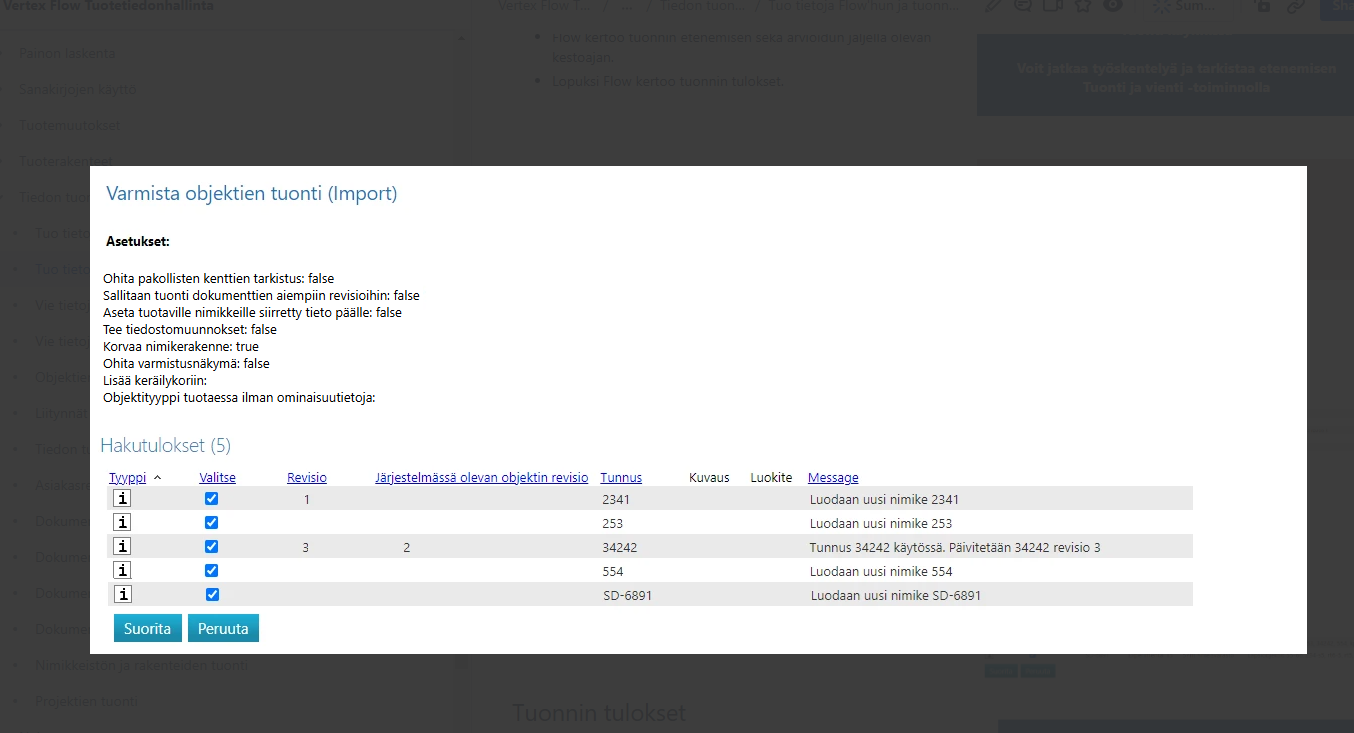Image resolution: width=1354 pixels, height=733 pixels.
Task: Click the eye watch icon in top bar
Action: click(x=1112, y=5)
